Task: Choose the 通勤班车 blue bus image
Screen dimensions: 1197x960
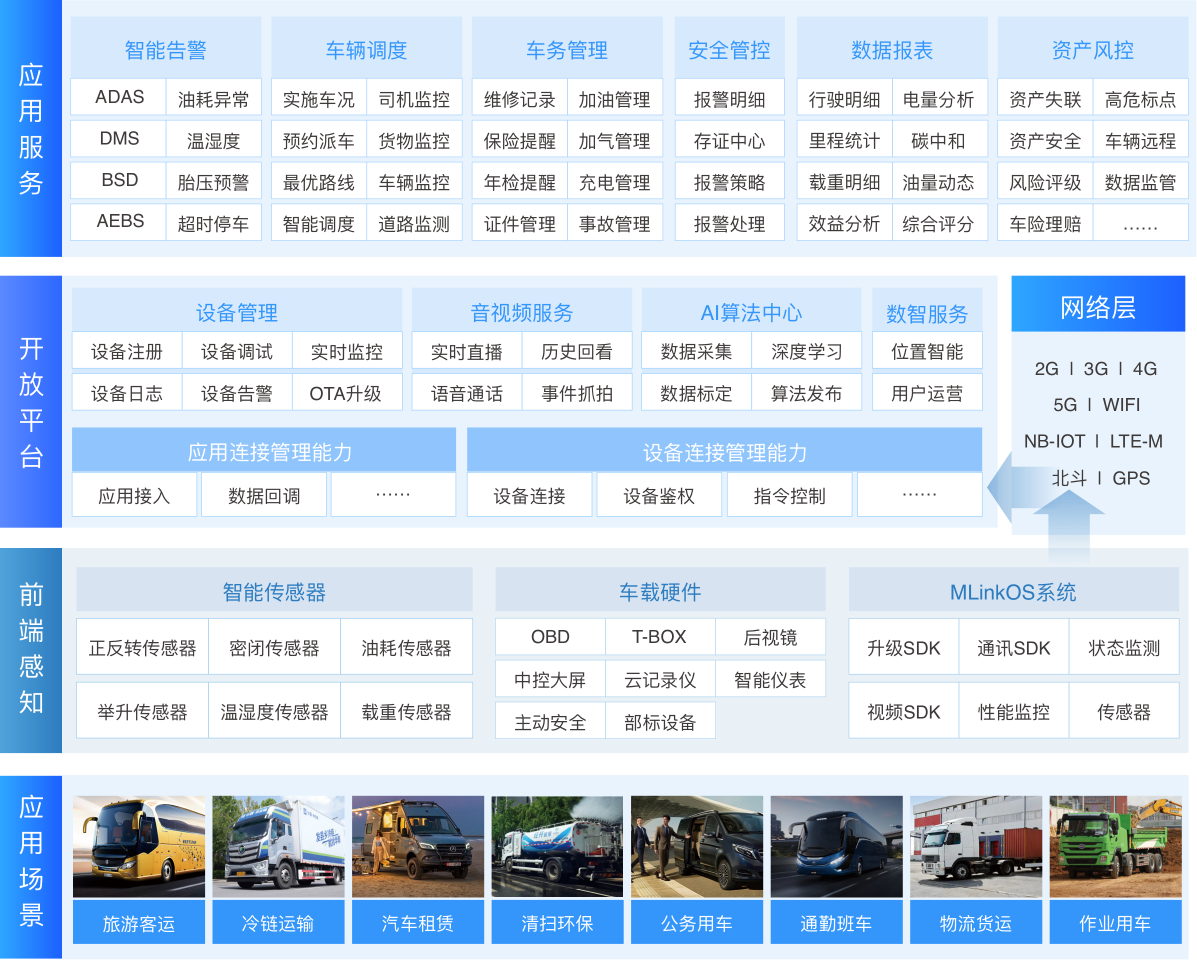Action: click(836, 846)
